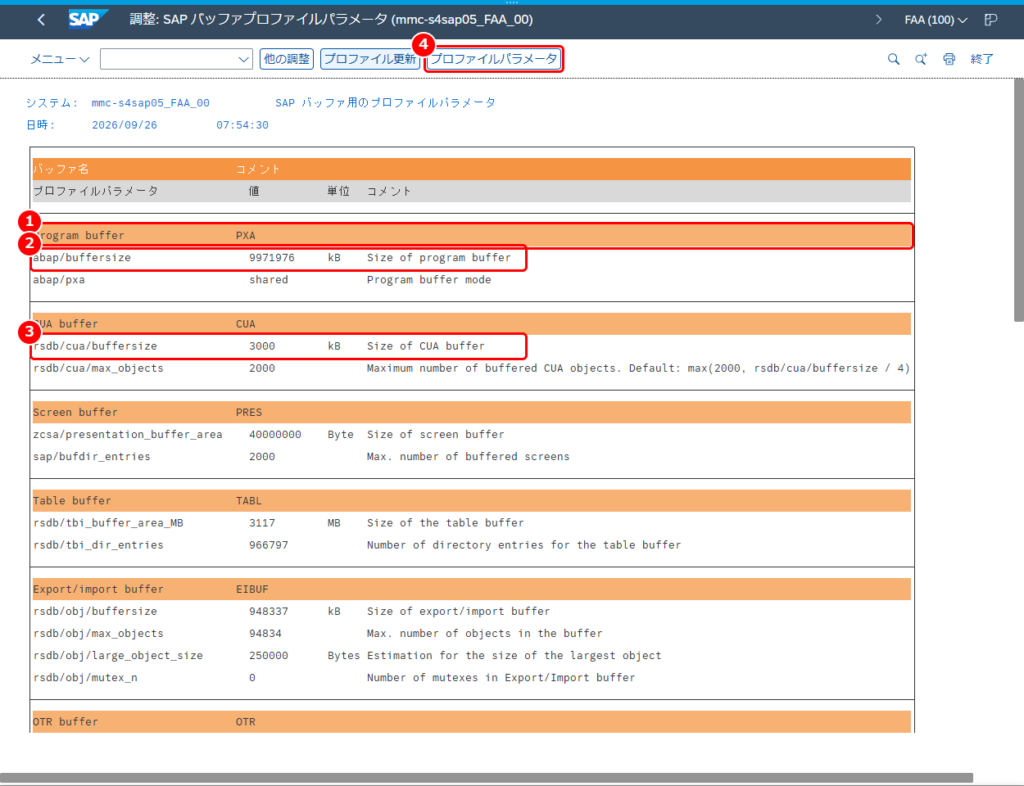Select abap/buffersize parameter
Viewport: 1024px width, 786px height.
pyautogui.click(x=82, y=257)
